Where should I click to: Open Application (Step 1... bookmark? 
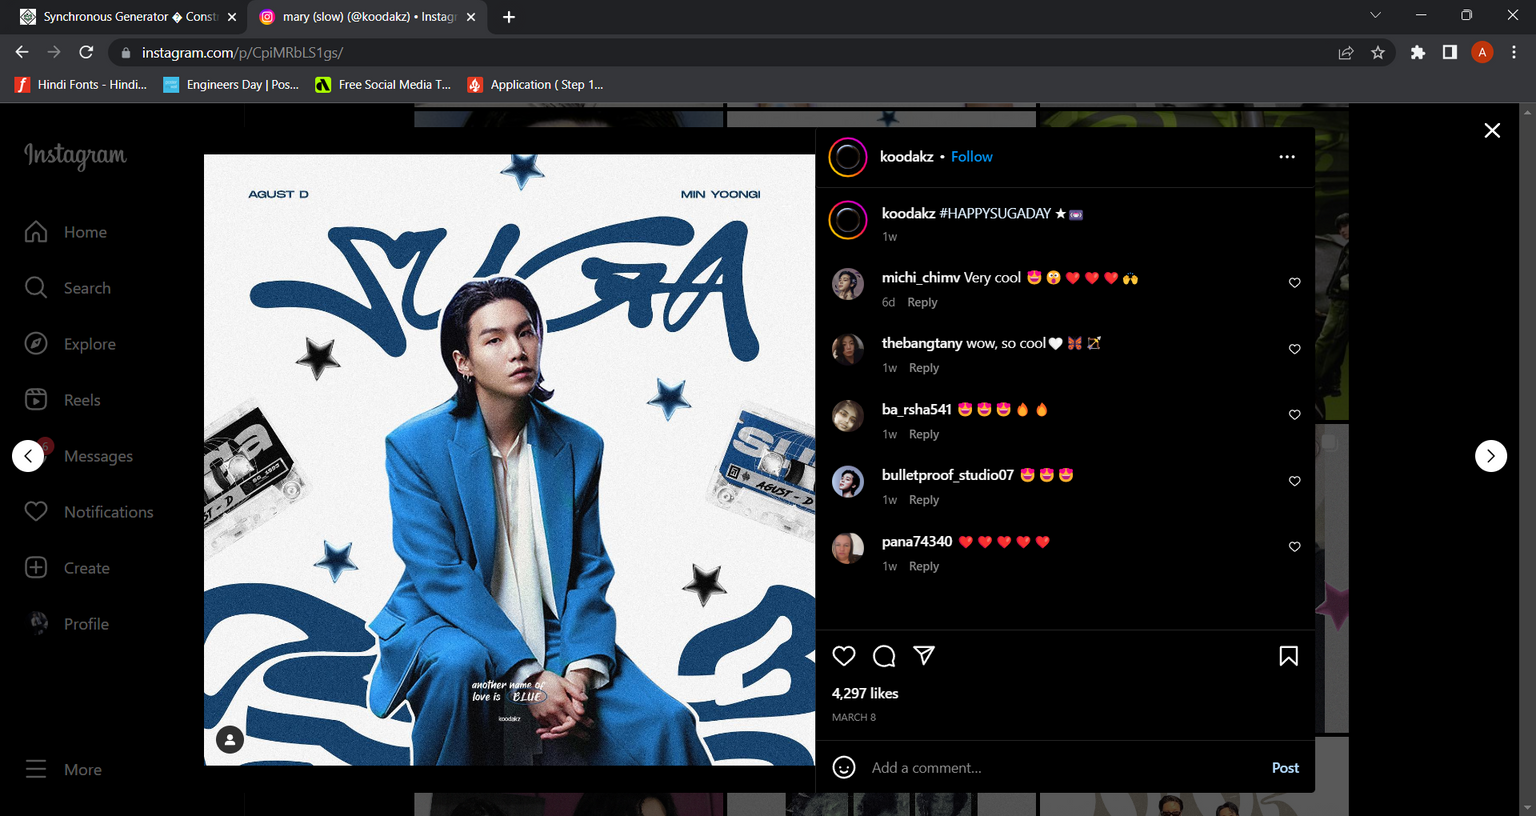point(536,85)
